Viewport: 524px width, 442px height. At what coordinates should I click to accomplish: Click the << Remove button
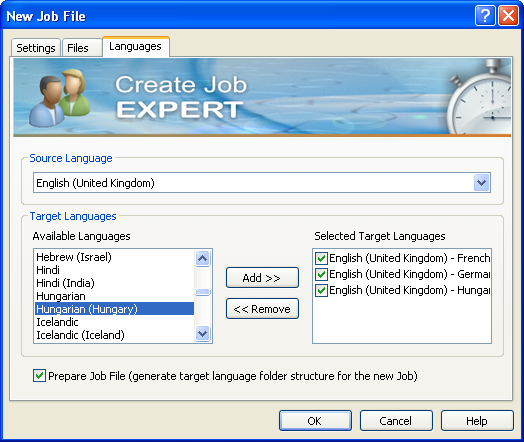[262, 309]
